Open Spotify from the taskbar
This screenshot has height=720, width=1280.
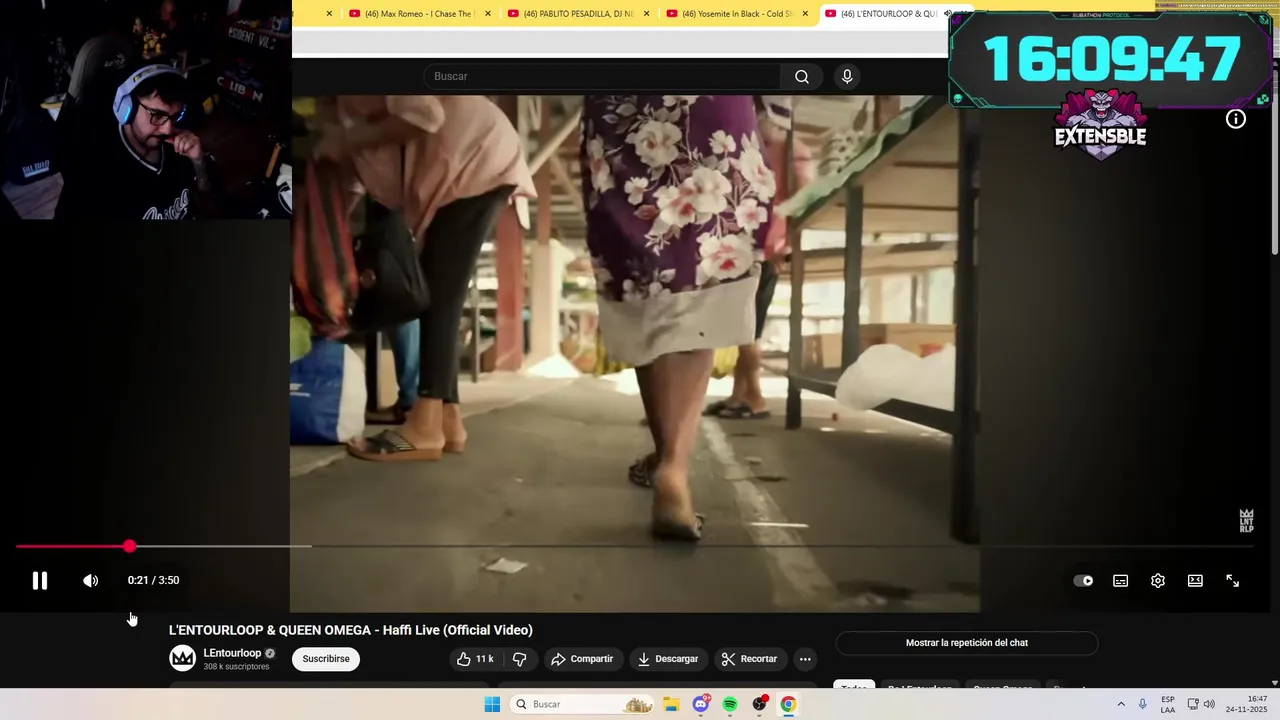[x=730, y=704]
